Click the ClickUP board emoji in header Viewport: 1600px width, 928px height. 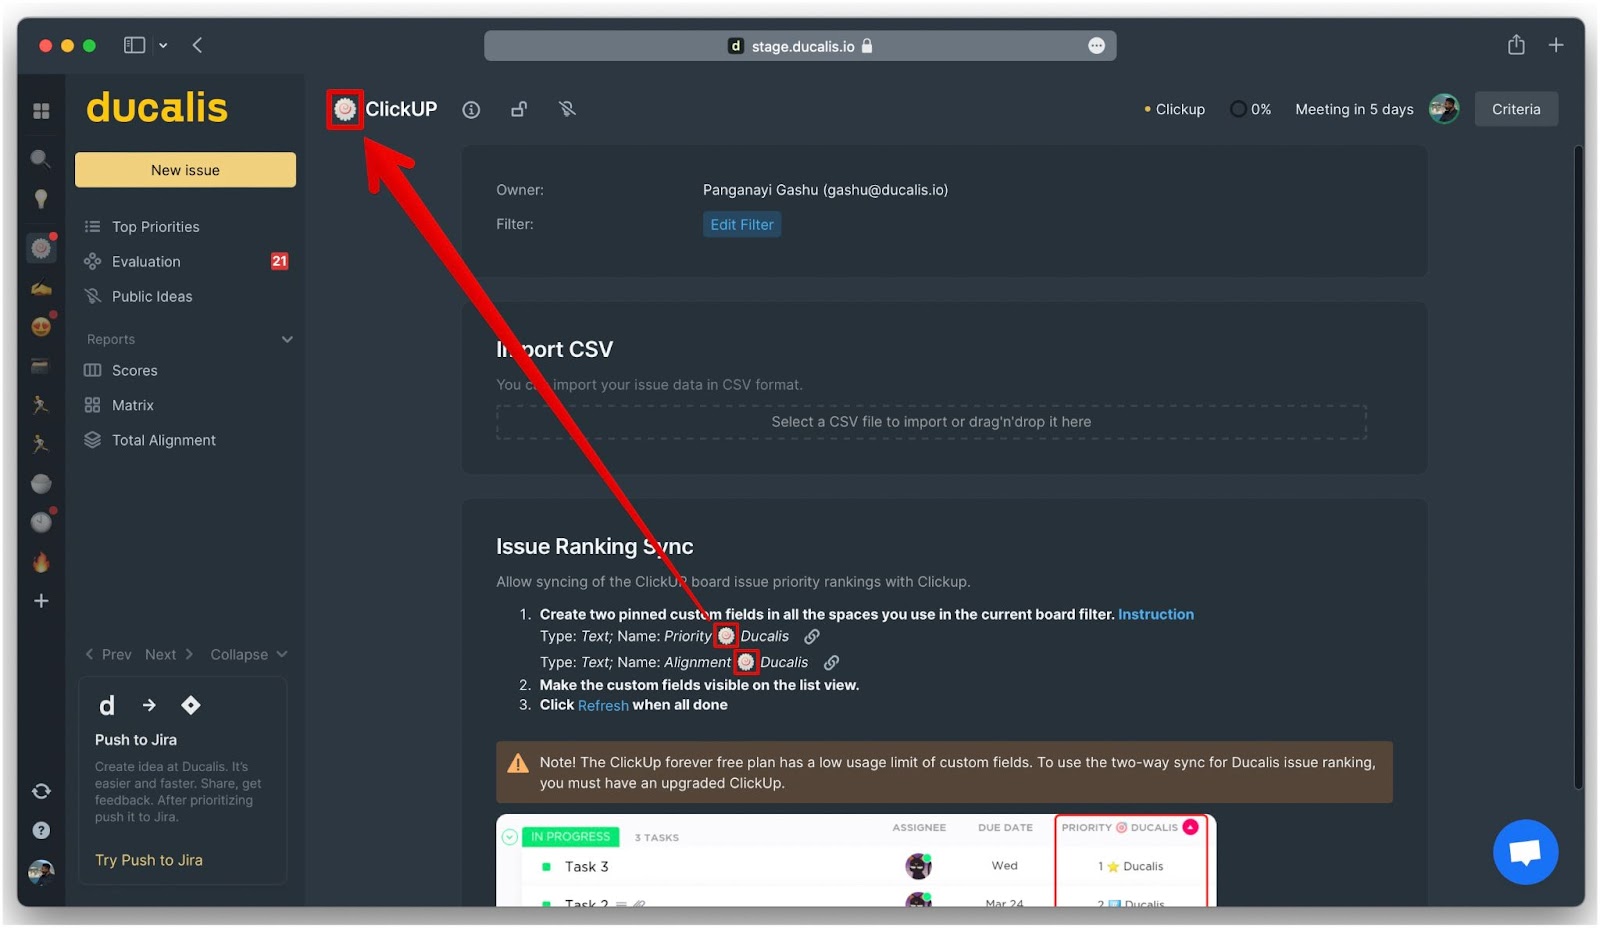pos(345,109)
